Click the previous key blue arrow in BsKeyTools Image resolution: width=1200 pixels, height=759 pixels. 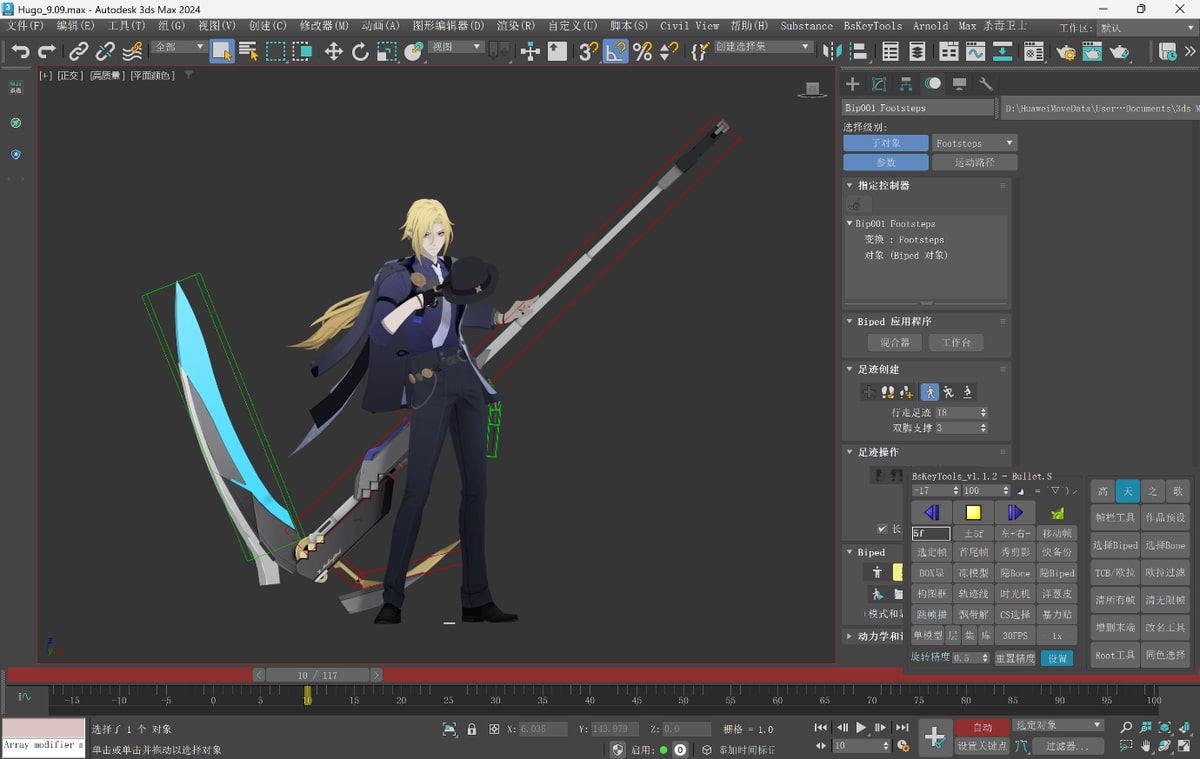click(x=931, y=513)
